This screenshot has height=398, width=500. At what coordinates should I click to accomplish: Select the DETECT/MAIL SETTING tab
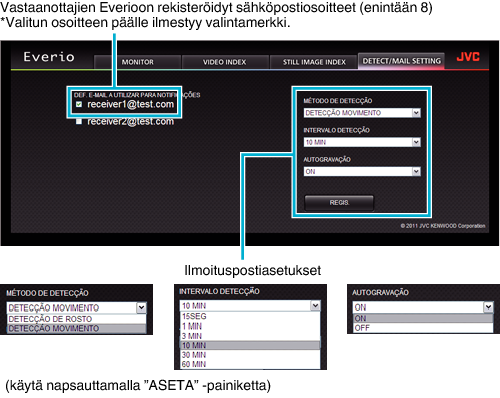tap(401, 61)
